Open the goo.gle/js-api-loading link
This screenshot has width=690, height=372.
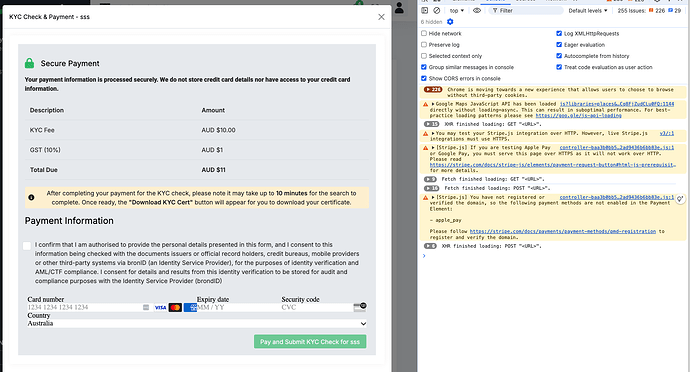tap(578, 116)
